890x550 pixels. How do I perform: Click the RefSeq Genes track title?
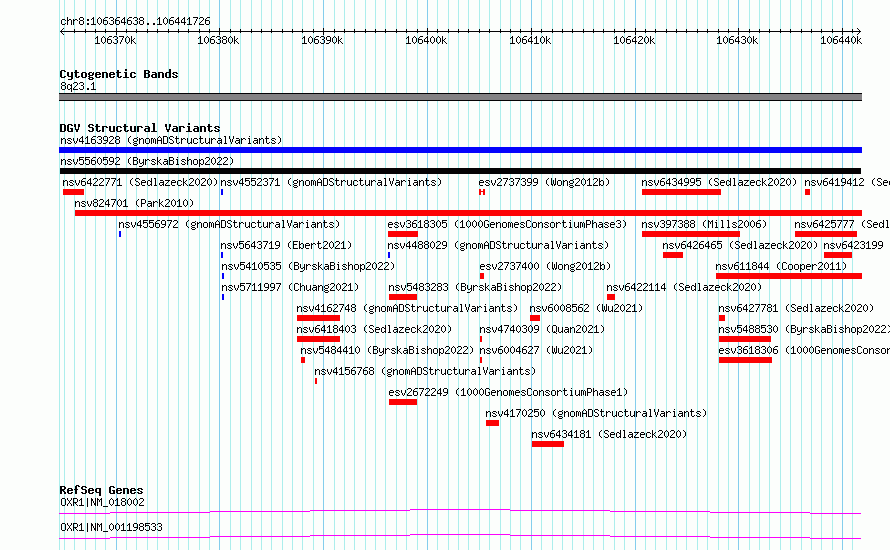tap(101, 490)
